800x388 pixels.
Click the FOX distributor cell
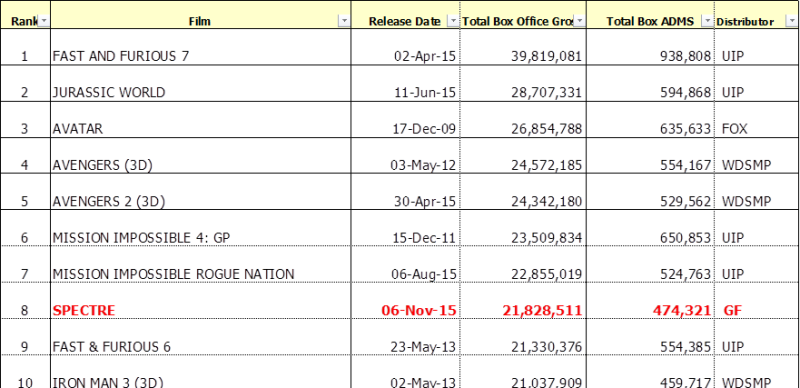(x=757, y=120)
